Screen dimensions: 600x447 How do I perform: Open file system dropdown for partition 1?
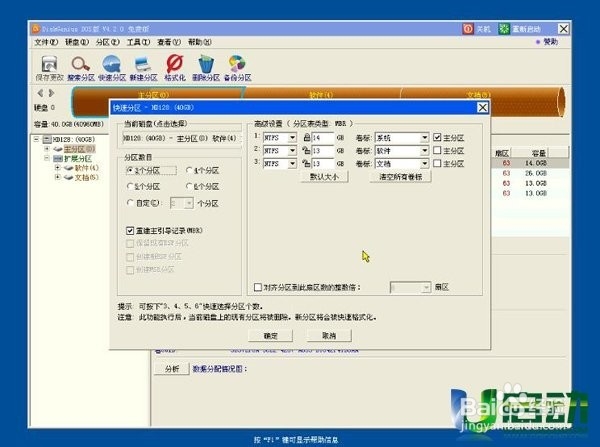click(x=292, y=138)
